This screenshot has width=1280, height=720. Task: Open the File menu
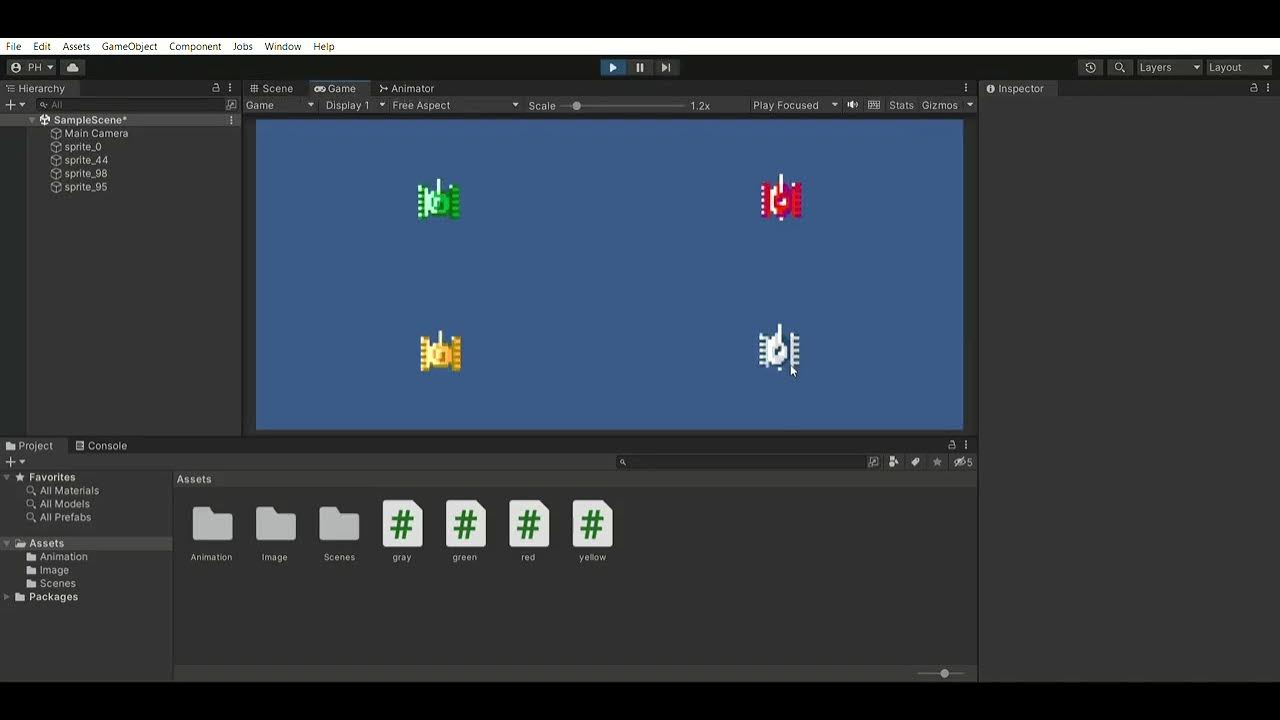(x=14, y=46)
